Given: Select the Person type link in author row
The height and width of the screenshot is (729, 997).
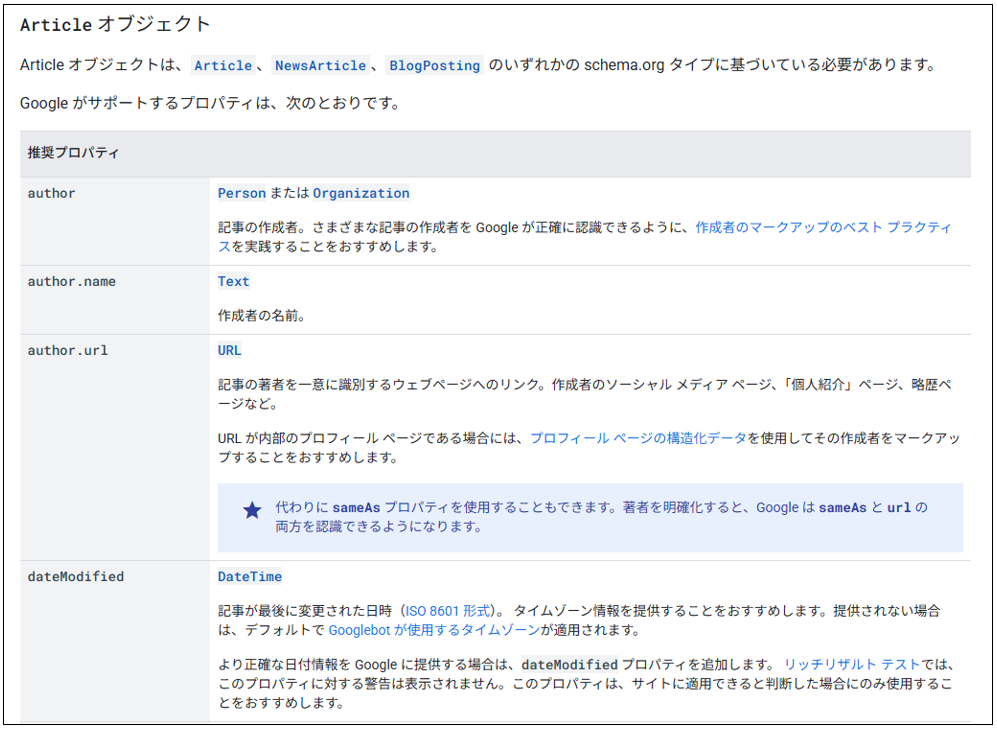Looking at the screenshot, I should click(x=242, y=193).
